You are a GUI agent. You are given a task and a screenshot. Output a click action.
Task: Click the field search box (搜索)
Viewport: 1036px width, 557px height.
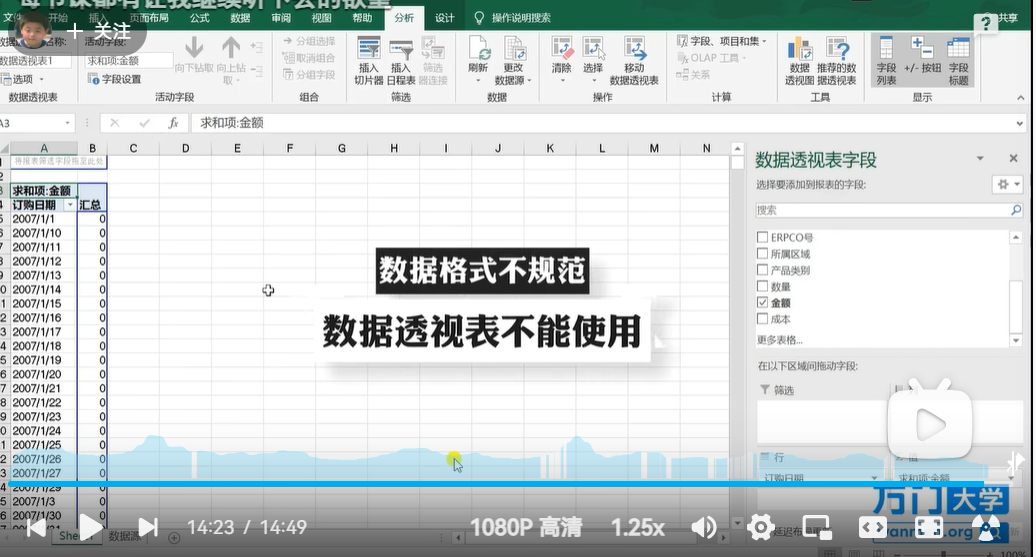click(x=890, y=210)
